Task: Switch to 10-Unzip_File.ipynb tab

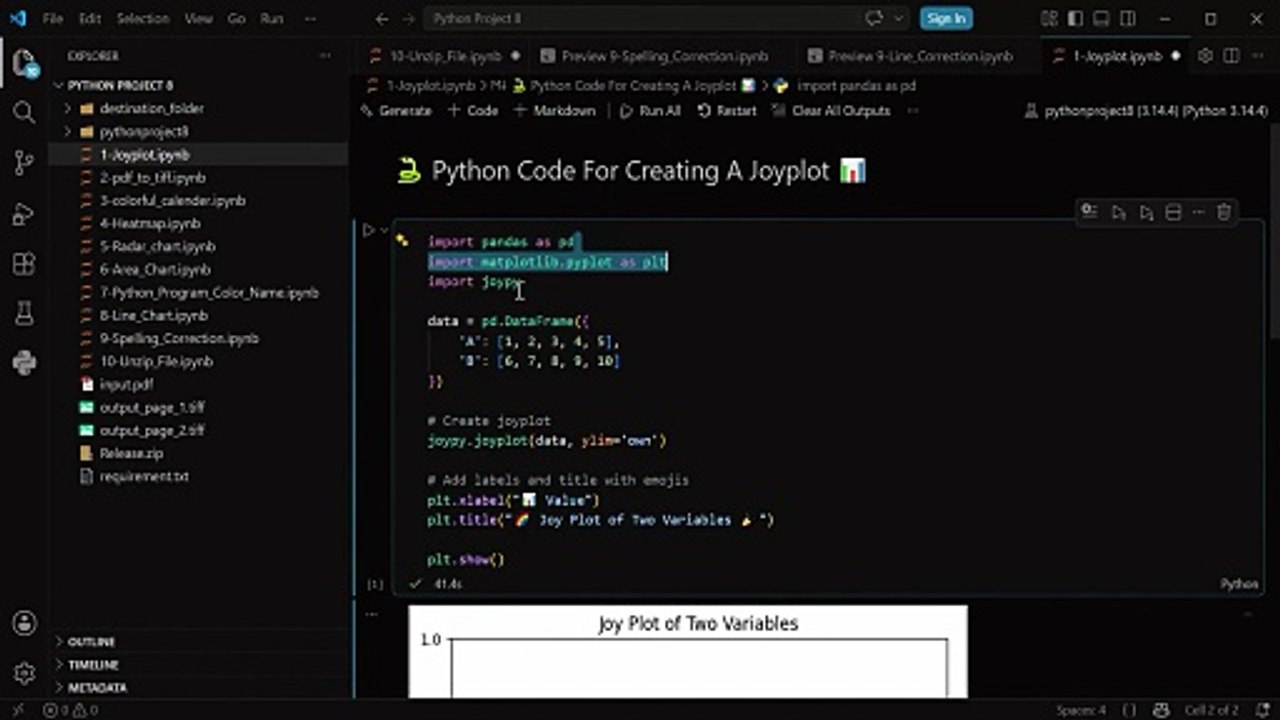Action: pyautogui.click(x=444, y=56)
